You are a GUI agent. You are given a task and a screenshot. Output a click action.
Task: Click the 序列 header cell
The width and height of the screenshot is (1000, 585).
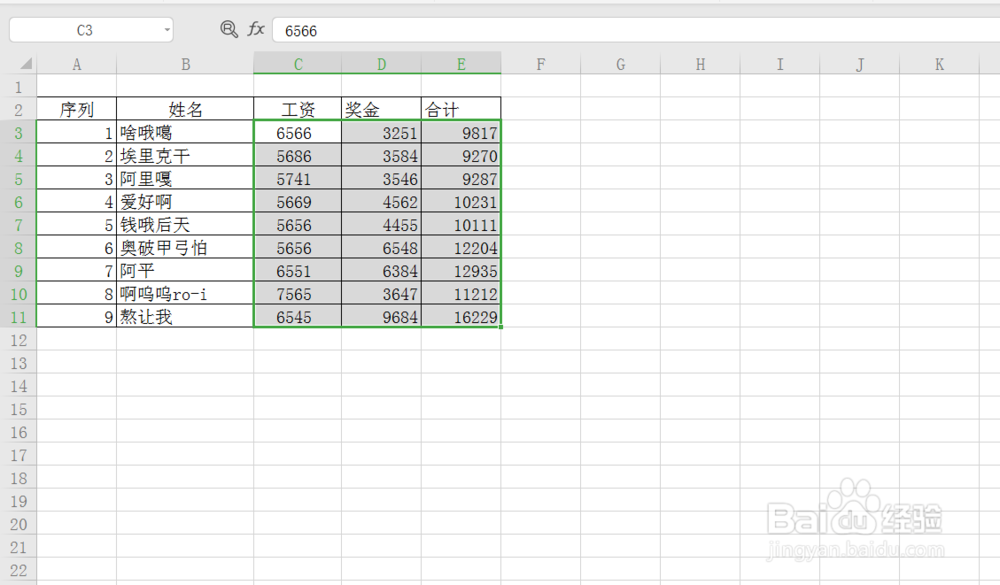click(x=77, y=109)
